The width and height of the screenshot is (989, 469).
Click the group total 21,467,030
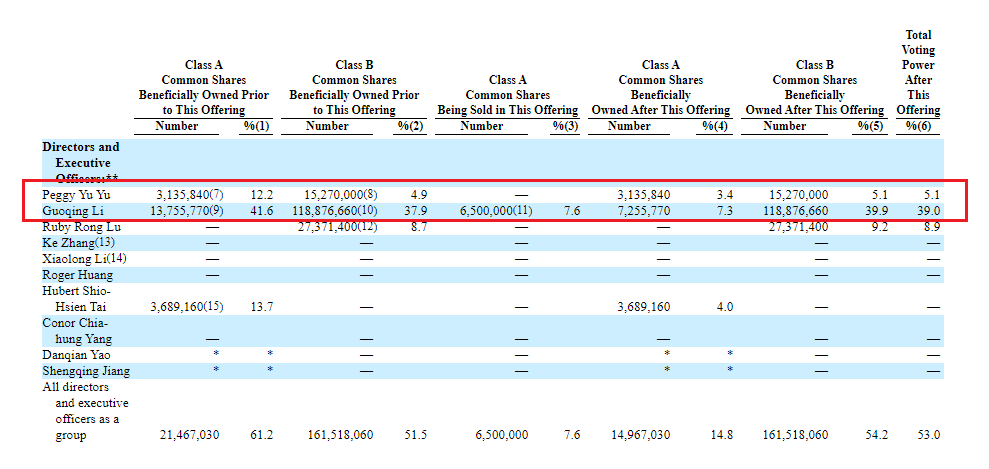tap(189, 435)
